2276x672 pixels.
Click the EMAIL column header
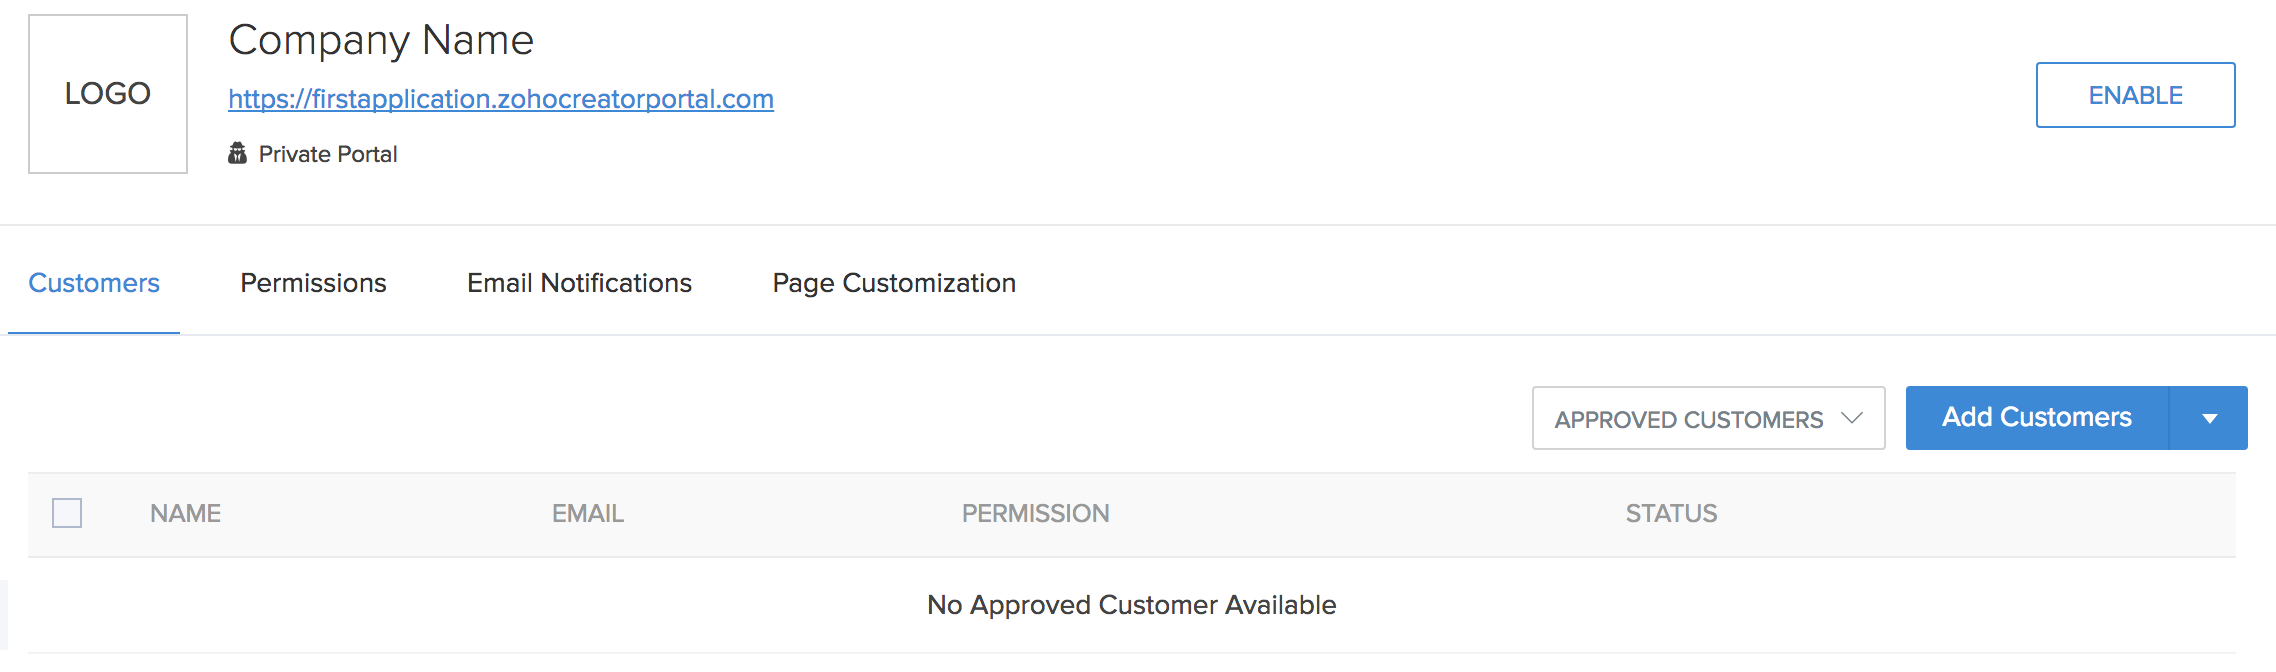pyautogui.click(x=588, y=513)
